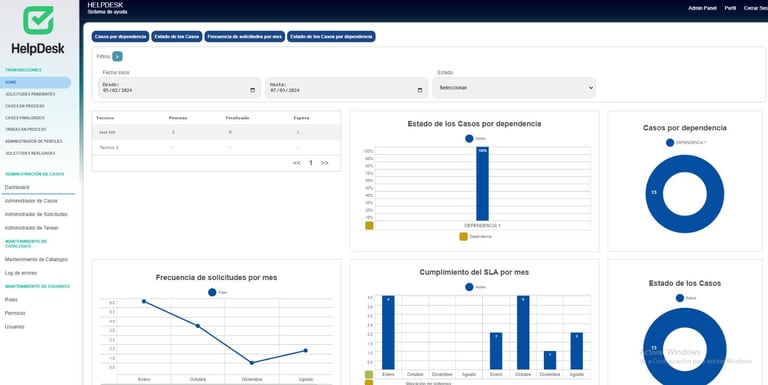Click page number 1 in table pagination
This screenshot has height=385, width=768.
tap(311, 163)
